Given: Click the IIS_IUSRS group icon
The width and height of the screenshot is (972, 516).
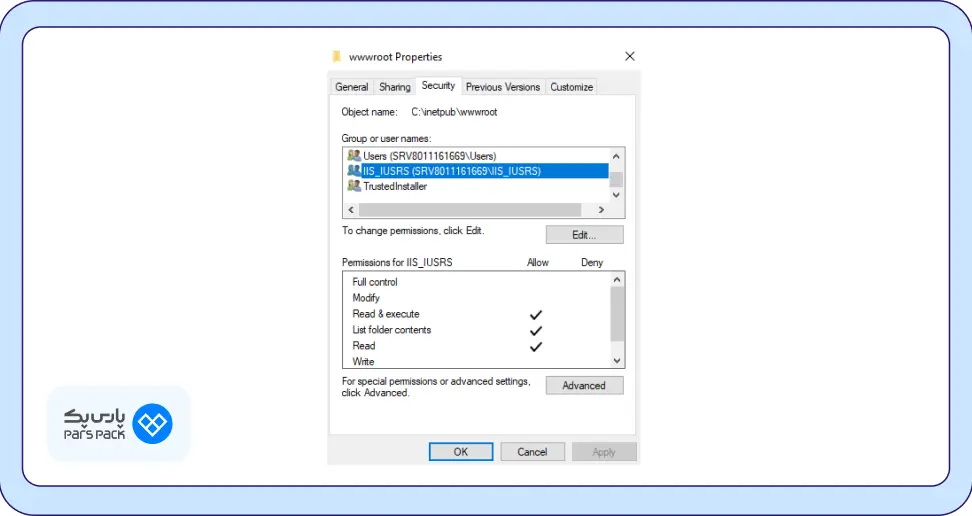Looking at the screenshot, I should (354, 171).
